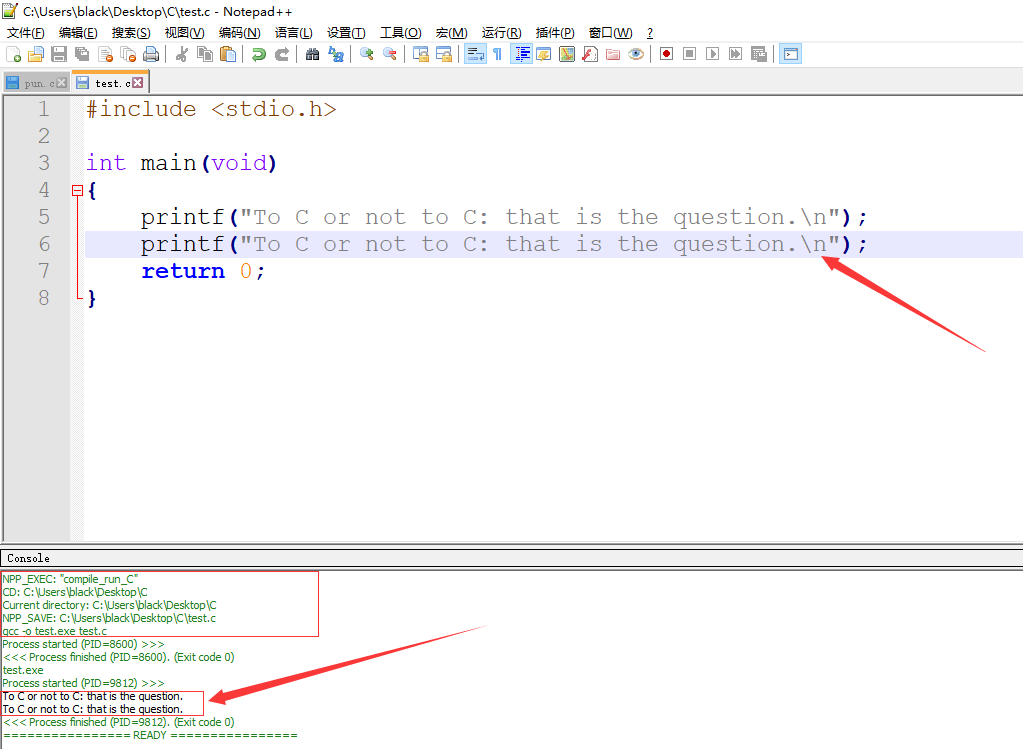Image resolution: width=1023 pixels, height=749 pixels.
Task: Click the Zoom Out magnifier icon
Action: coord(390,54)
